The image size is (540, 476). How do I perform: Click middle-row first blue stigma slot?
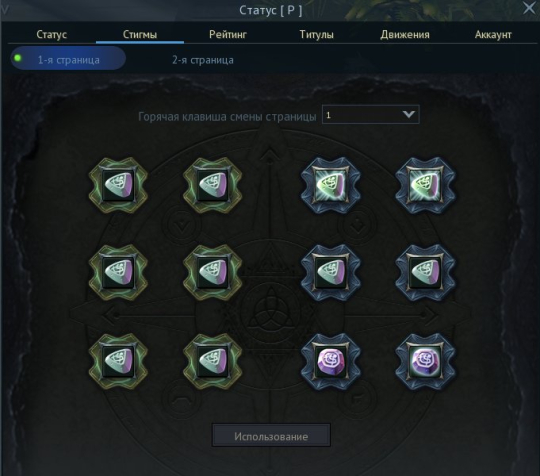(x=331, y=273)
